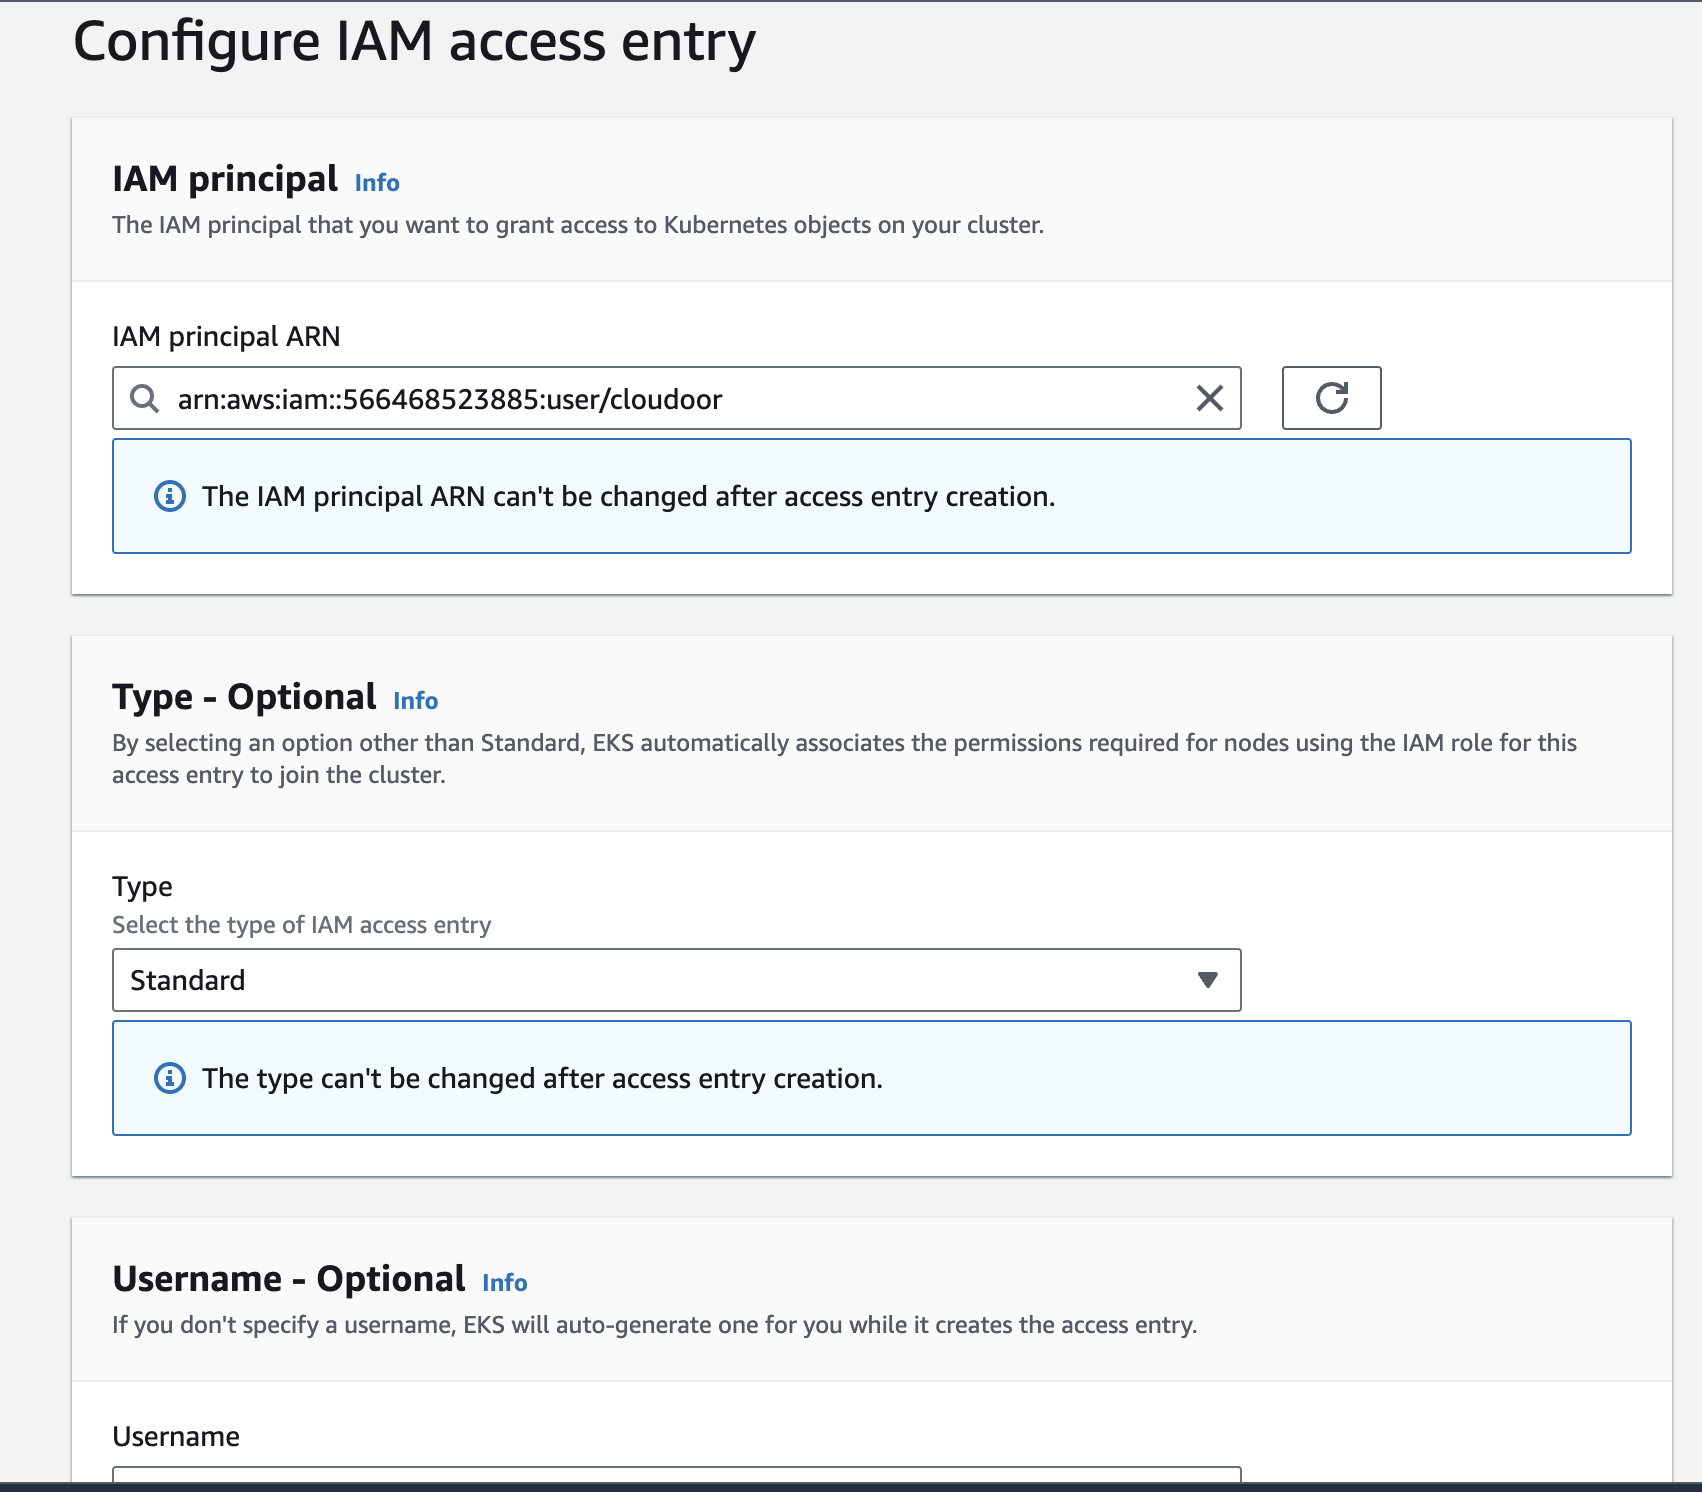Click the 'Type - Optional' section heading
Screen dimensions: 1702x1492
click(244, 697)
